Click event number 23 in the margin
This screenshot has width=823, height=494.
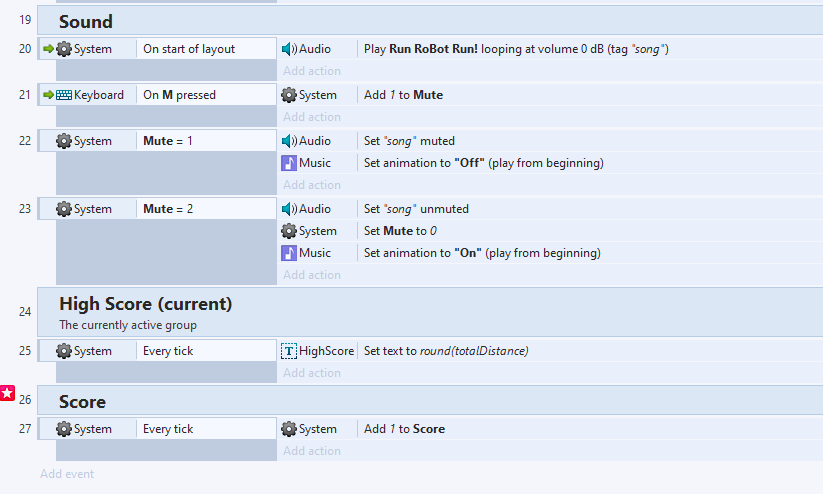[x=25, y=209]
